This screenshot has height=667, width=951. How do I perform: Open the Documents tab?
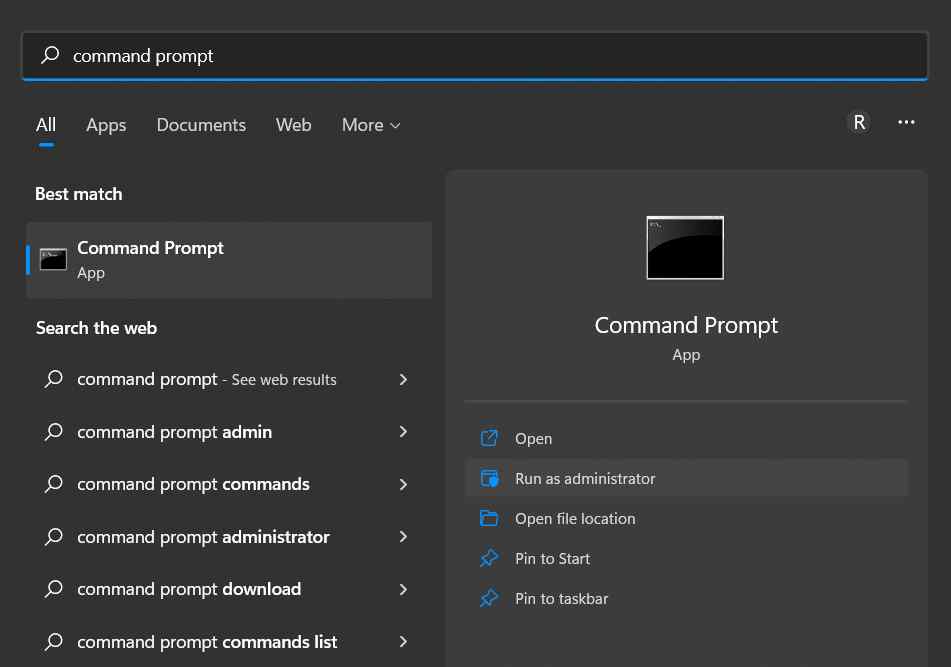click(201, 125)
